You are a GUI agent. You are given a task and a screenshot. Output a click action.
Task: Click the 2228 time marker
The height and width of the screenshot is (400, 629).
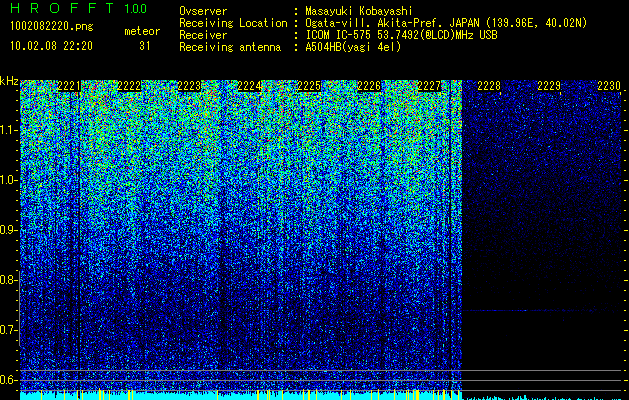coord(489,86)
